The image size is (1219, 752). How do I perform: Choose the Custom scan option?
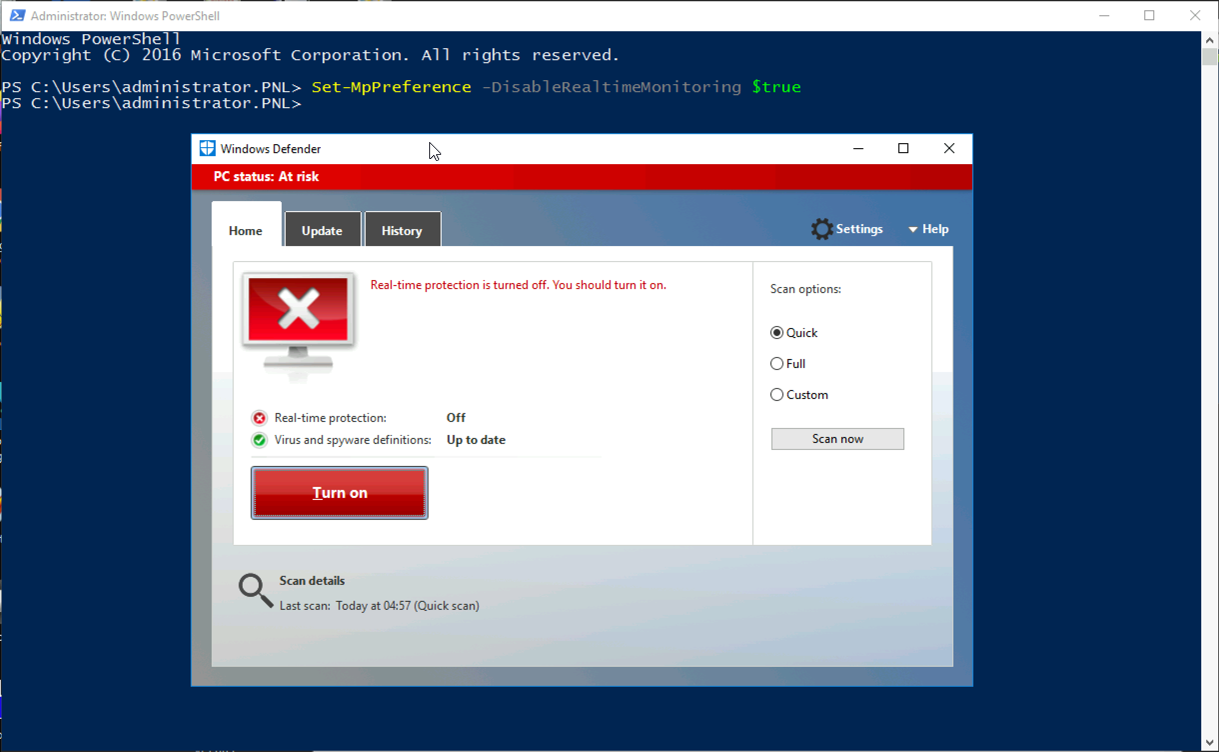pyautogui.click(x=776, y=394)
